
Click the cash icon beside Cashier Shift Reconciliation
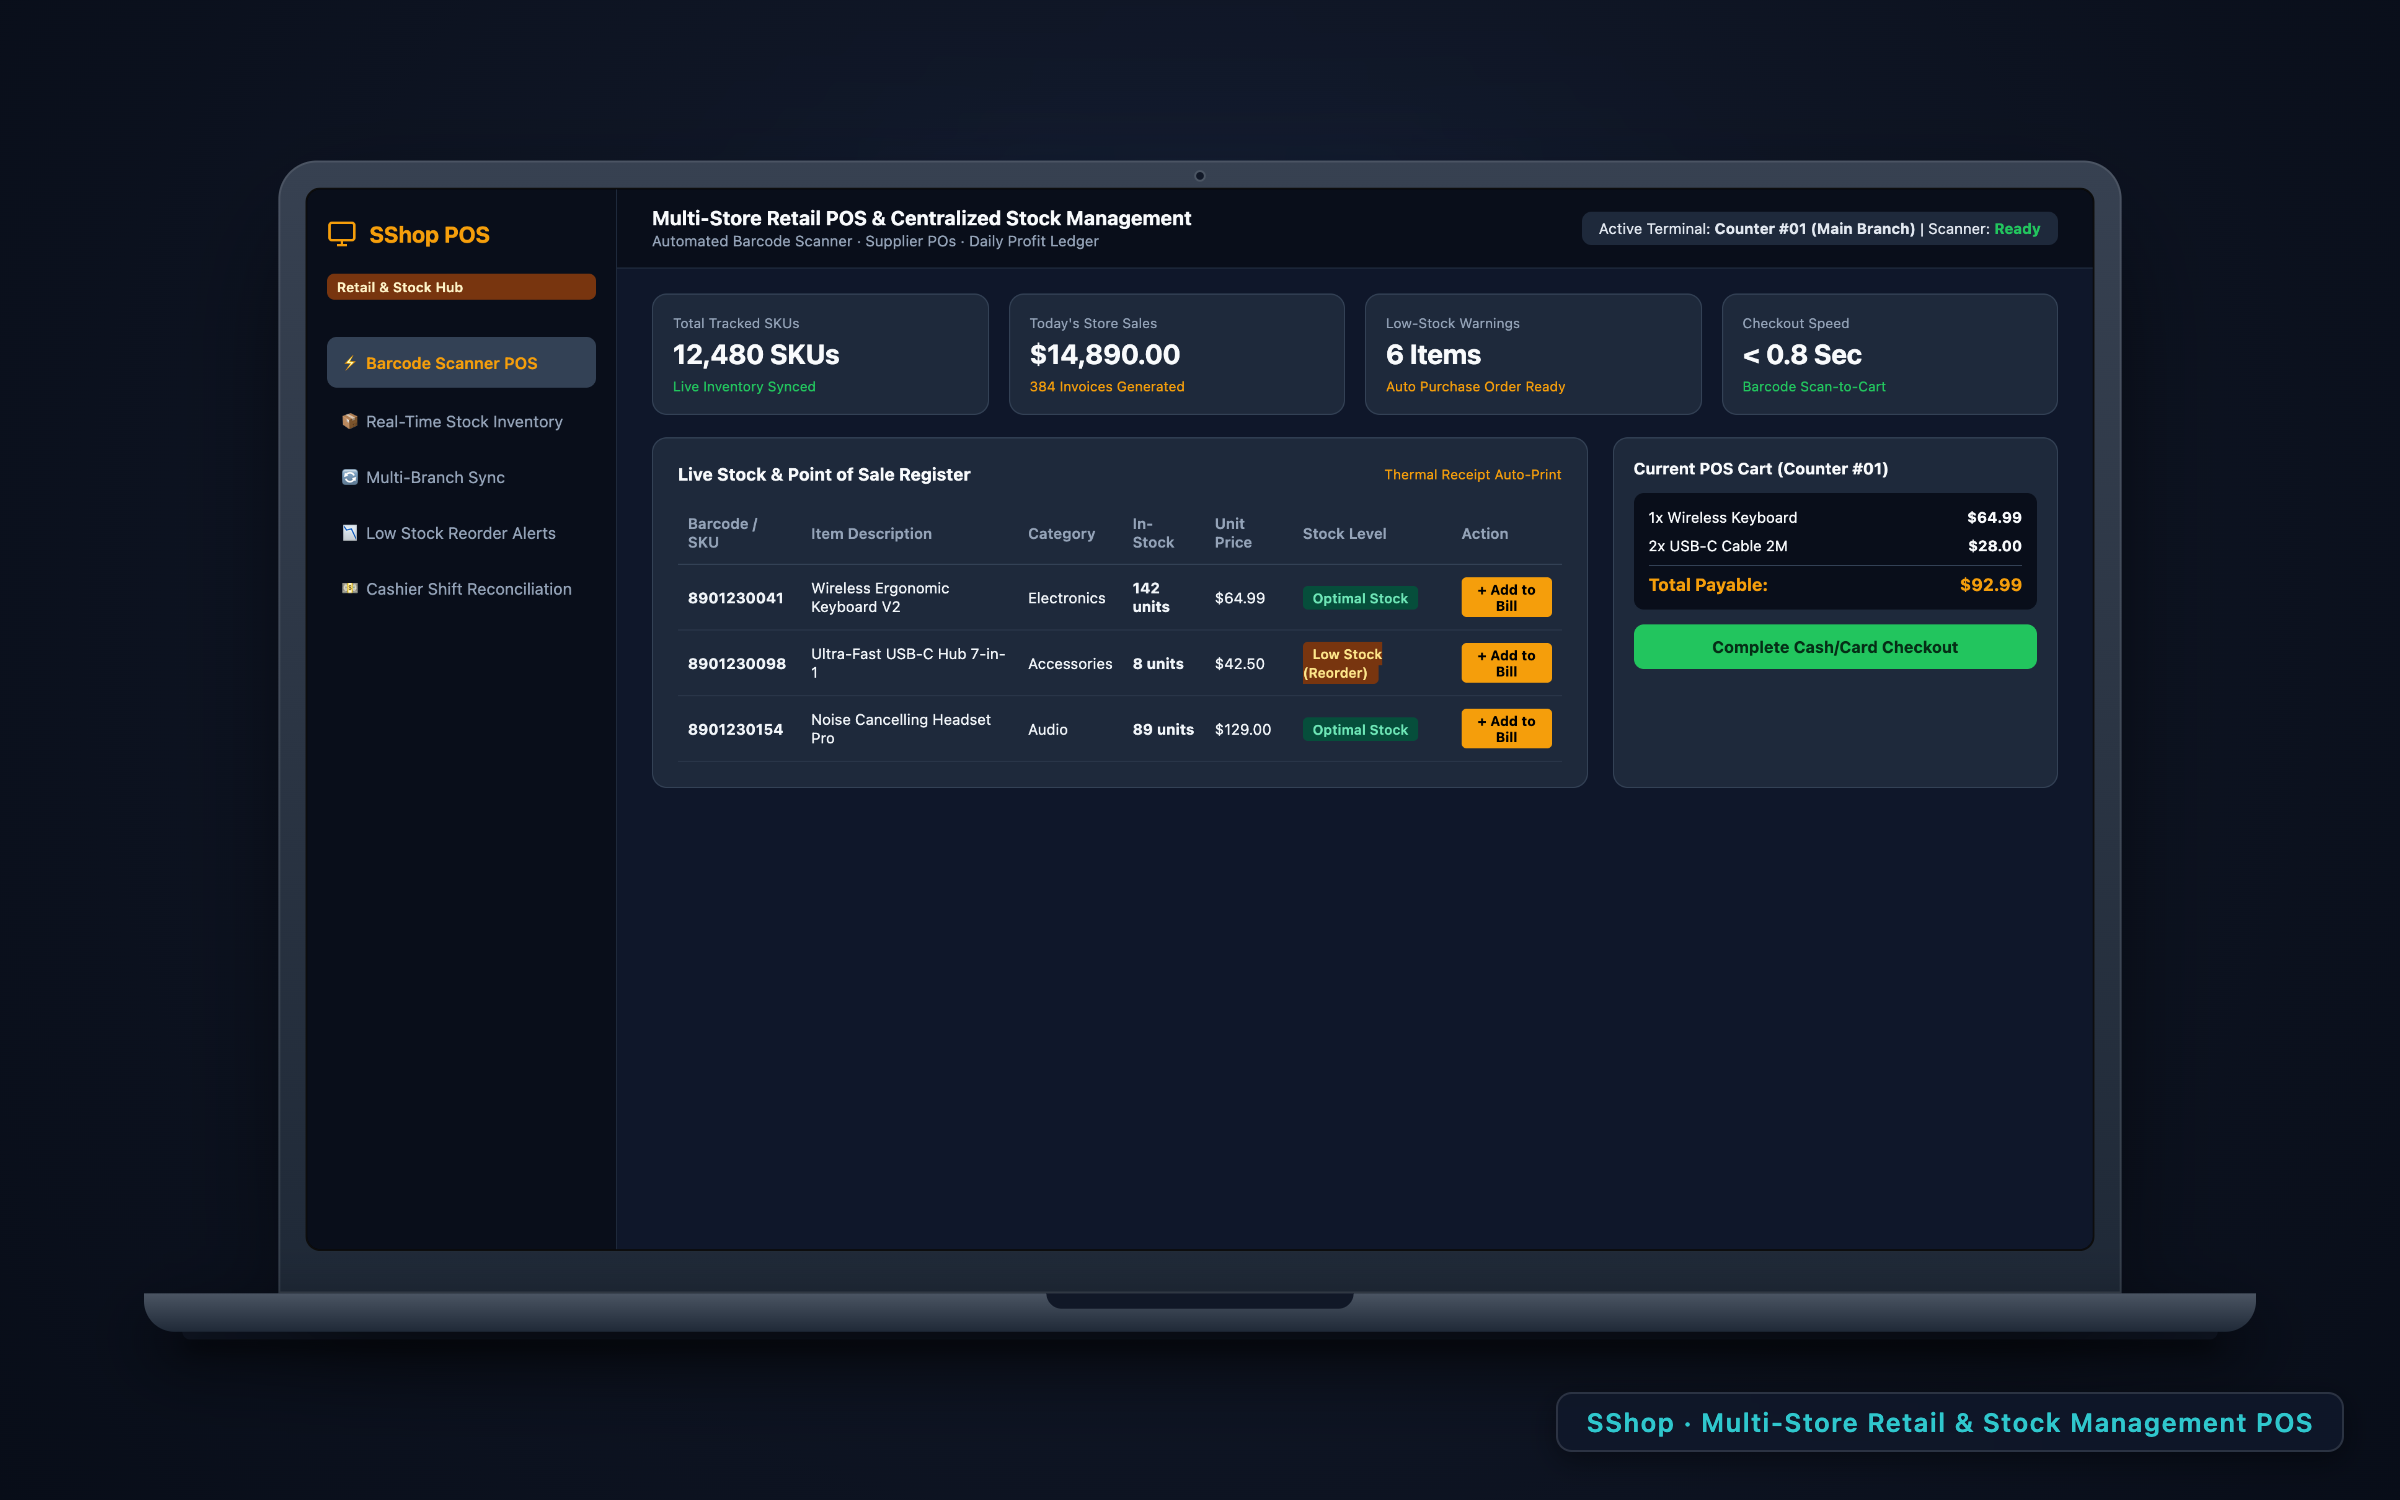point(350,588)
